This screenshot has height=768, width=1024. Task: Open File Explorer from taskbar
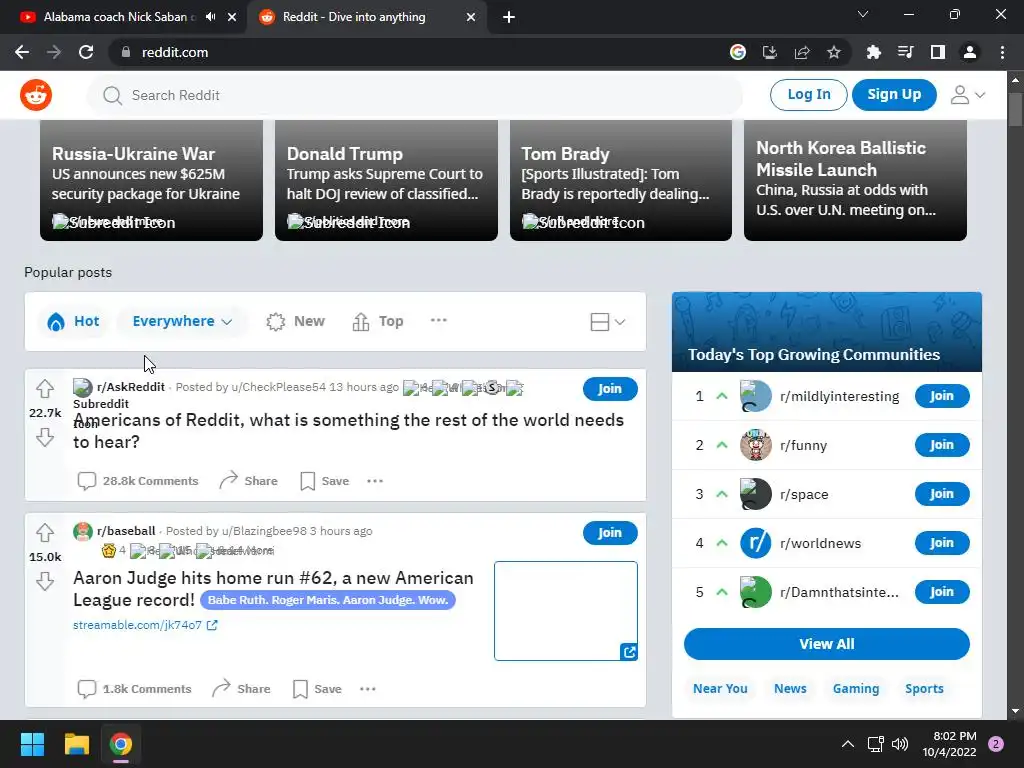click(x=76, y=744)
